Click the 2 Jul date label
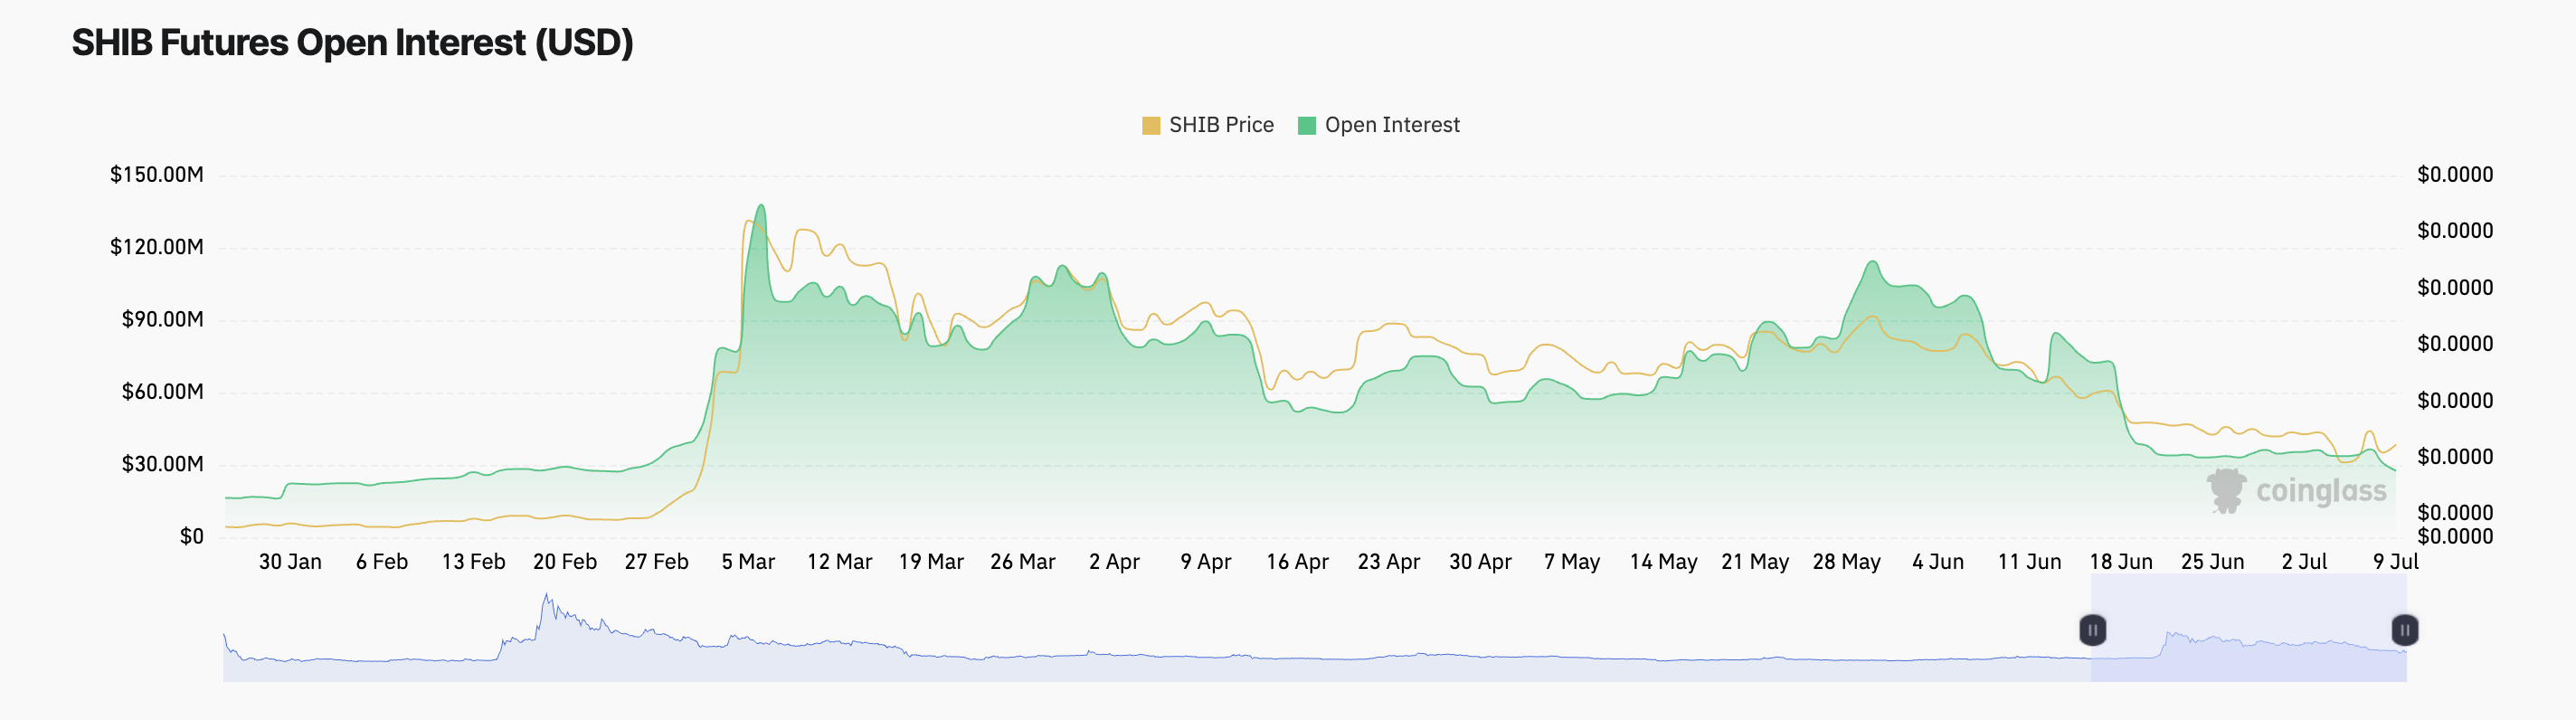Screen dimensions: 2576x720 click(x=2305, y=562)
